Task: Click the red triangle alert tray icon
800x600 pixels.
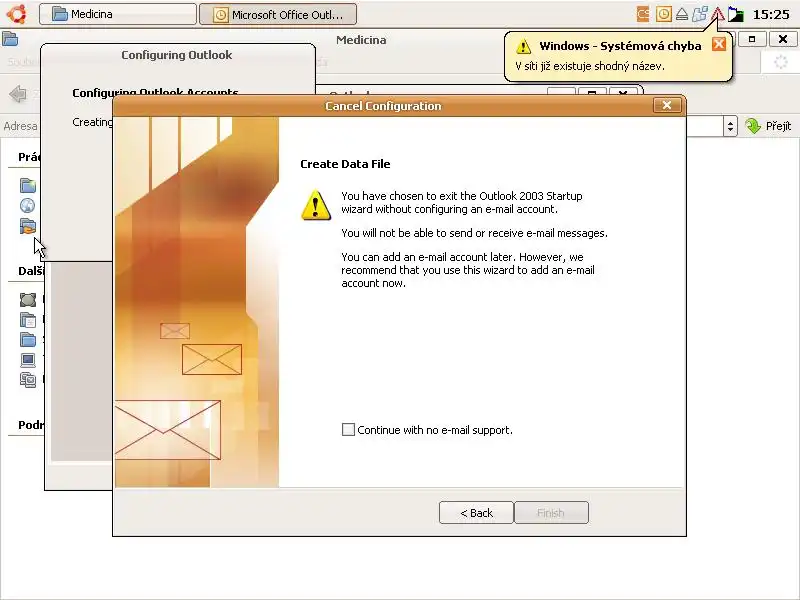Action: pos(718,14)
